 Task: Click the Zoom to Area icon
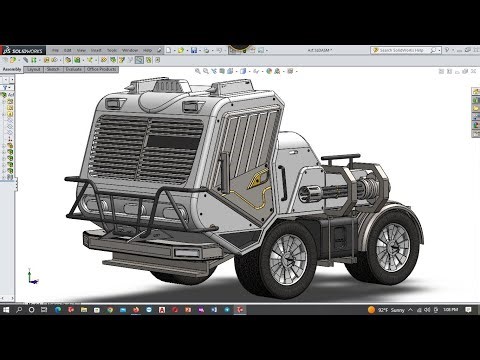point(206,71)
